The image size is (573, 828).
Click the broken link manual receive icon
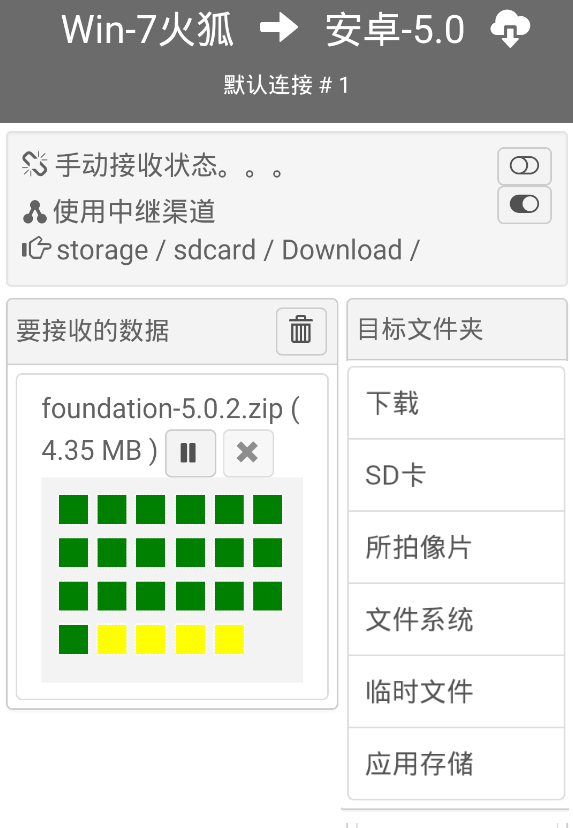tap(35, 164)
